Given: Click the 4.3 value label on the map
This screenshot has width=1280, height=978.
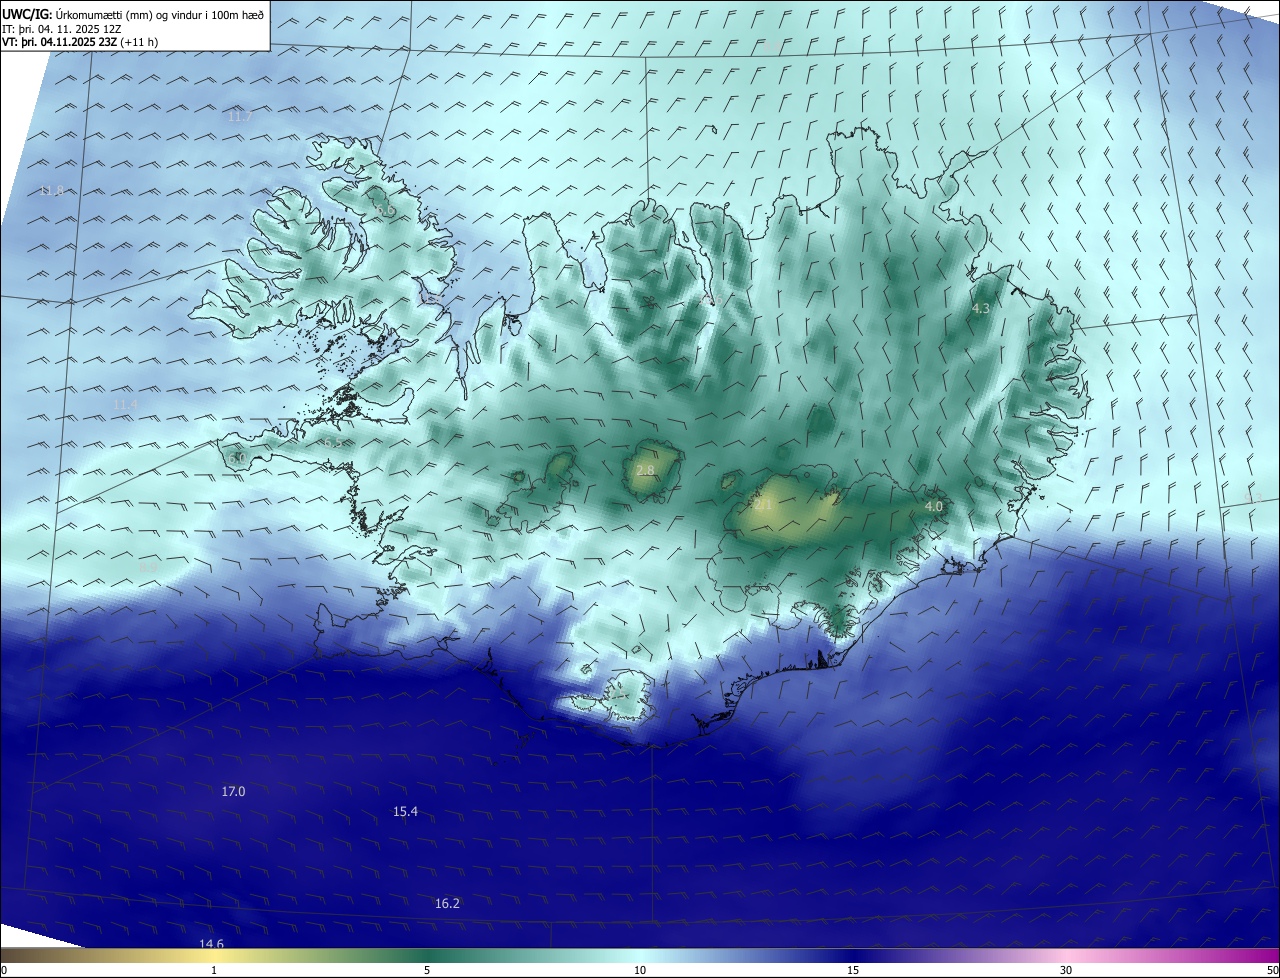Looking at the screenshot, I should pyautogui.click(x=980, y=309).
